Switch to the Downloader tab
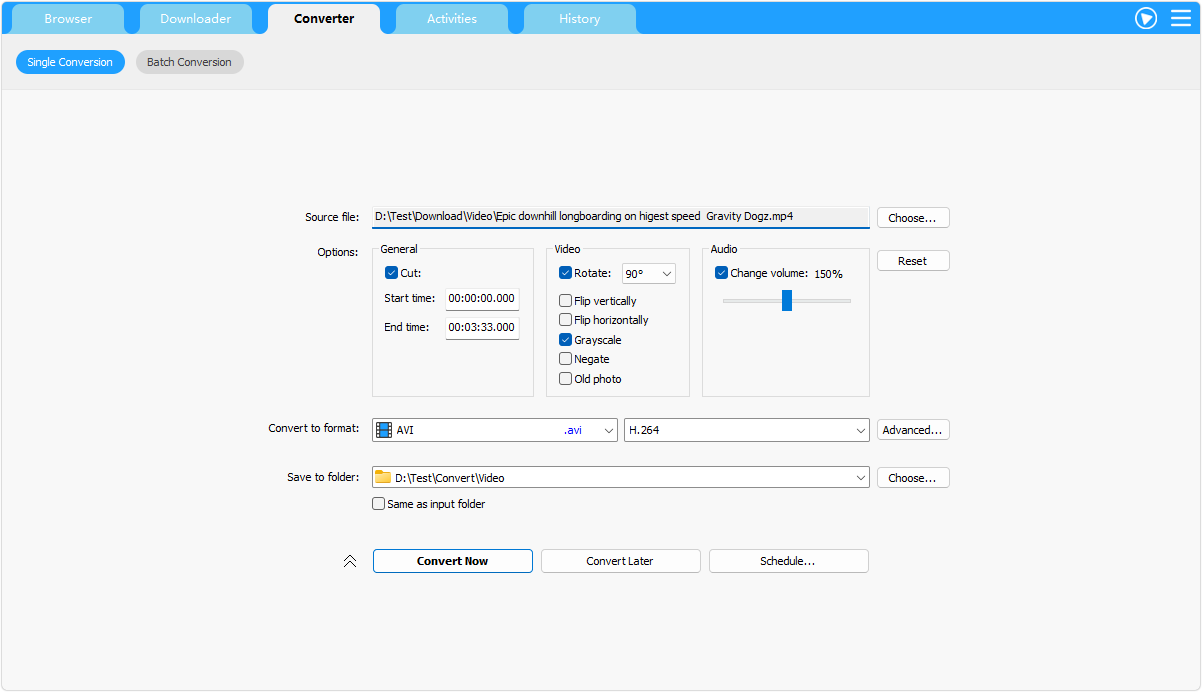 point(196,19)
